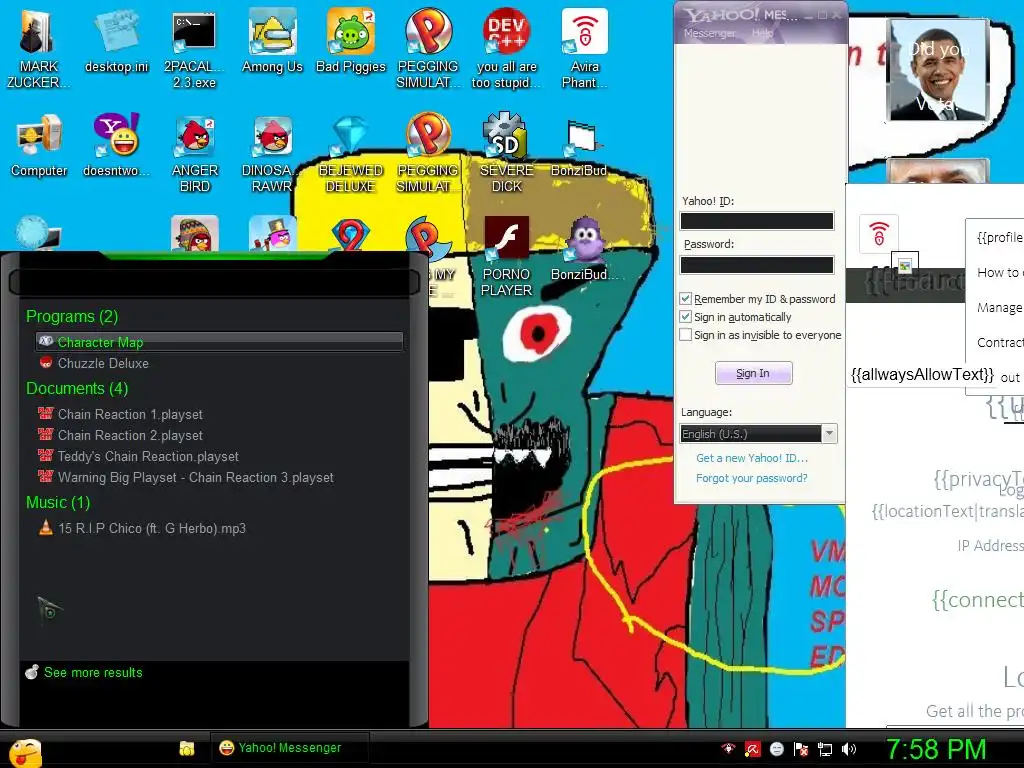
Task: Click Get a new Yahoo! ID link
Action: tap(752, 458)
